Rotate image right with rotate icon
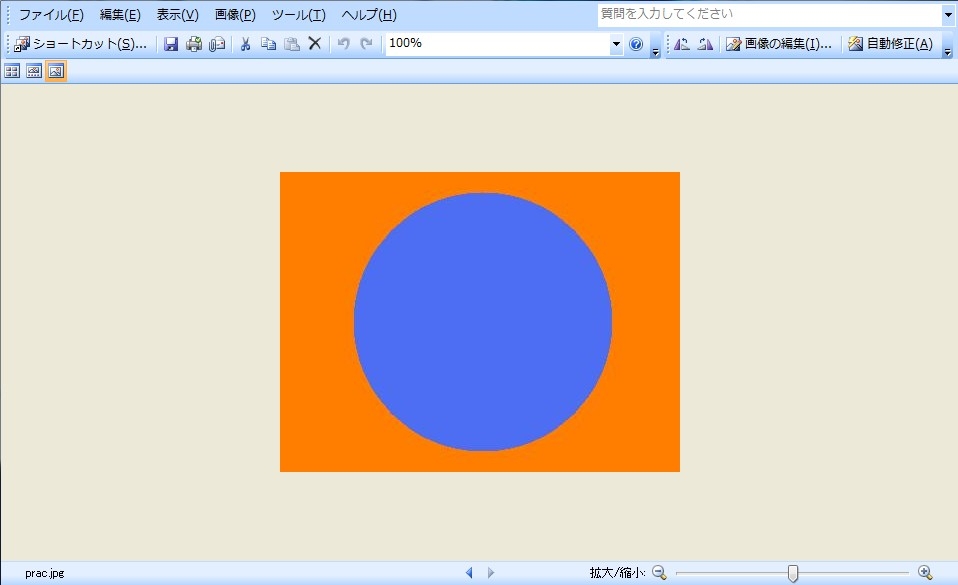The height and width of the screenshot is (585, 958). 705,44
